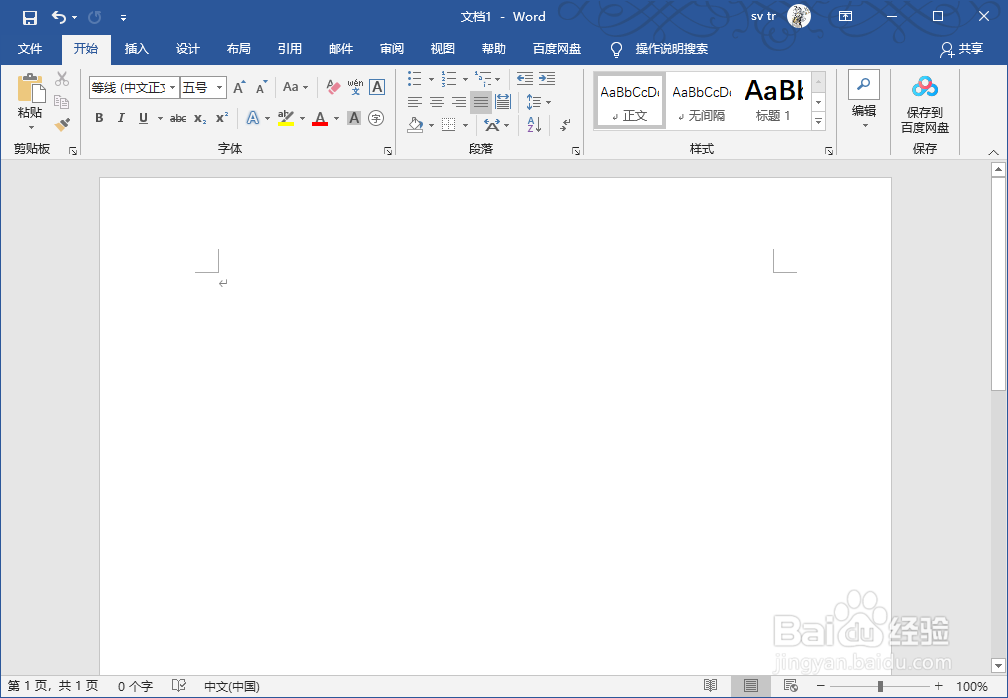
Task: Cut selection with the scissors icon
Action: 62,79
